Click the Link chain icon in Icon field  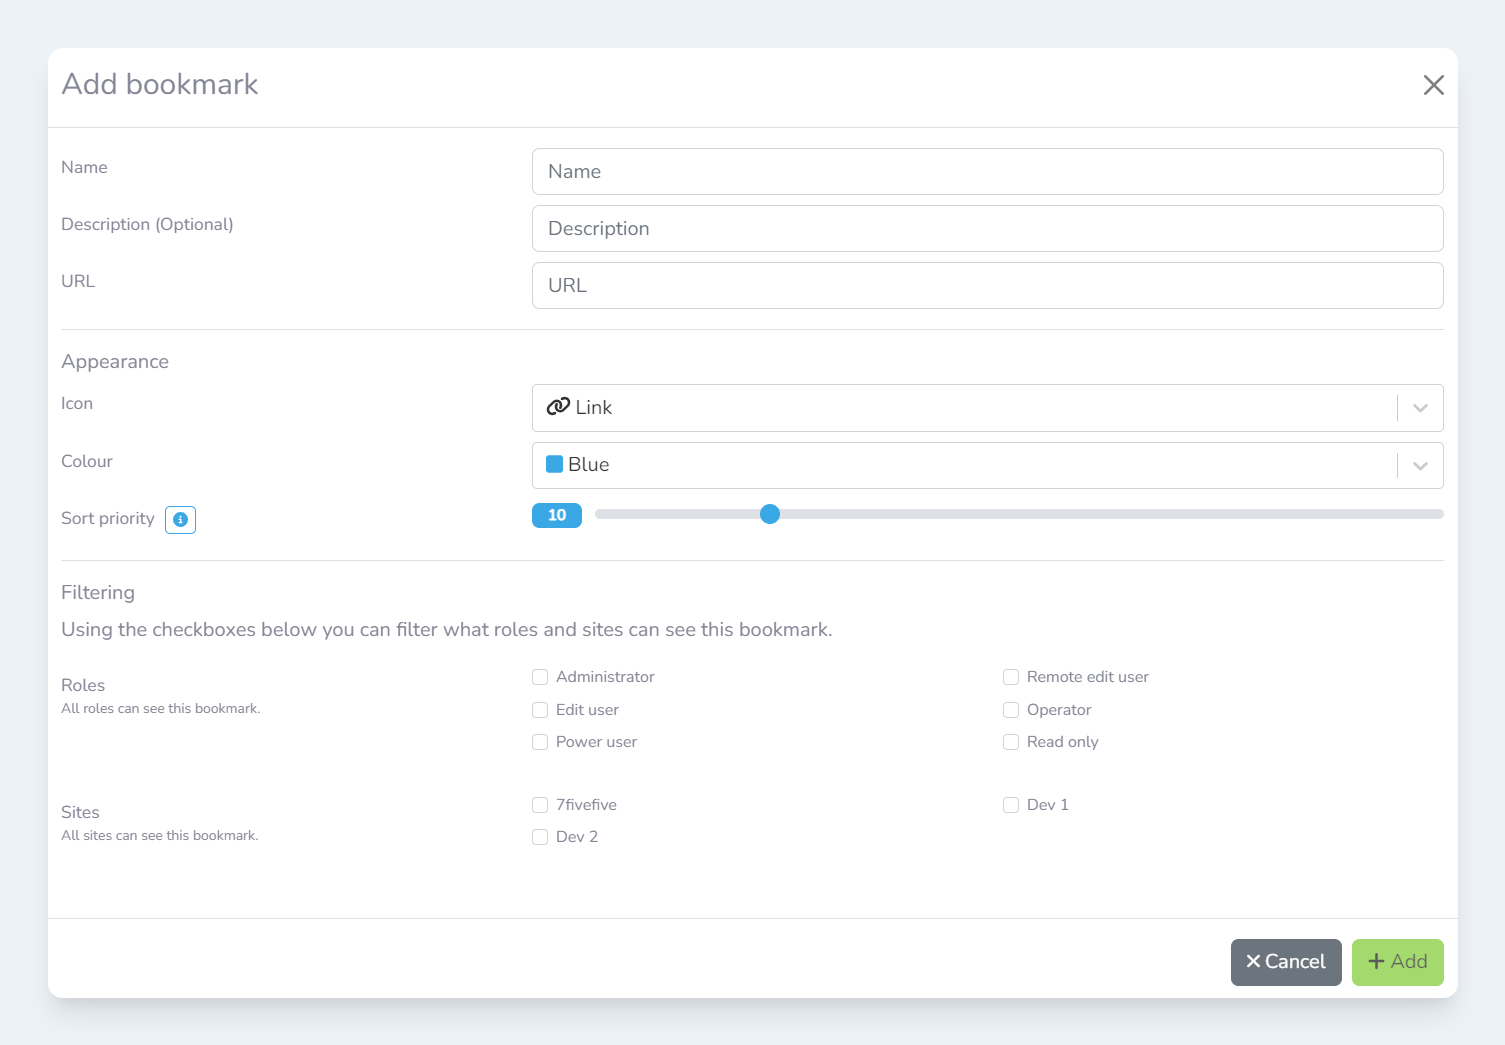(x=558, y=407)
